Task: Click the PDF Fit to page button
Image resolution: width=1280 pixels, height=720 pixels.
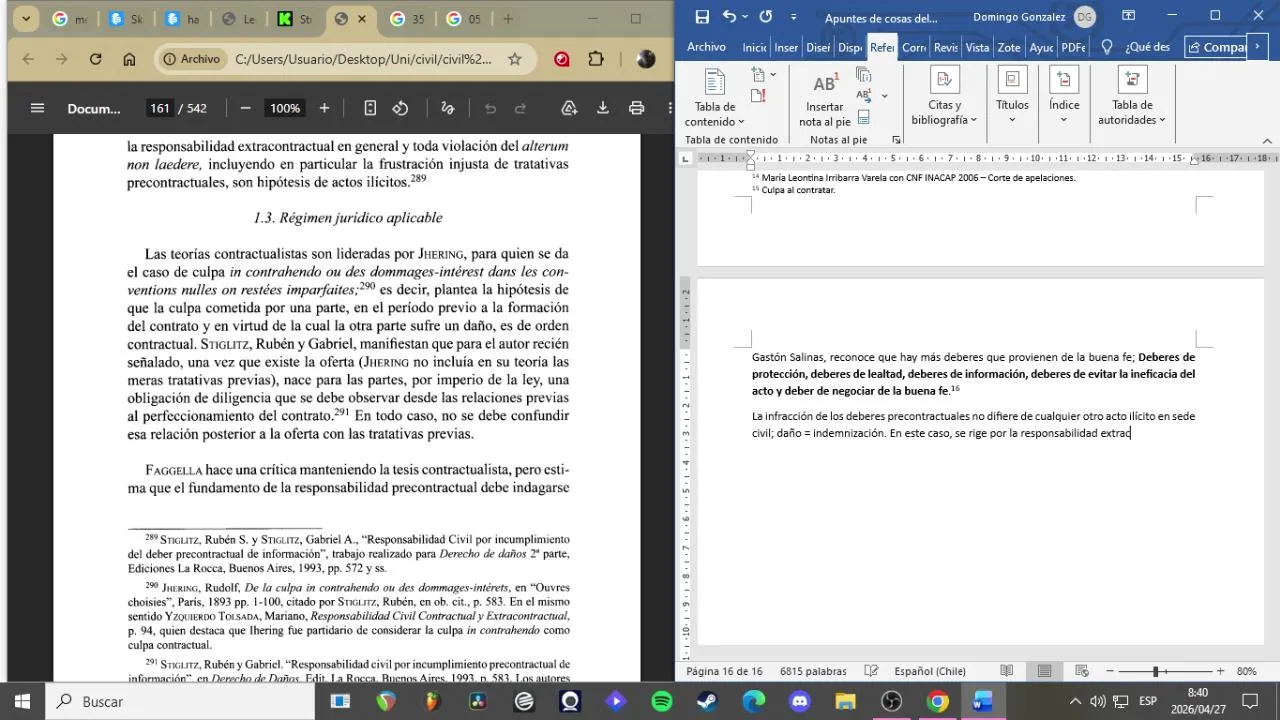Action: (x=370, y=108)
